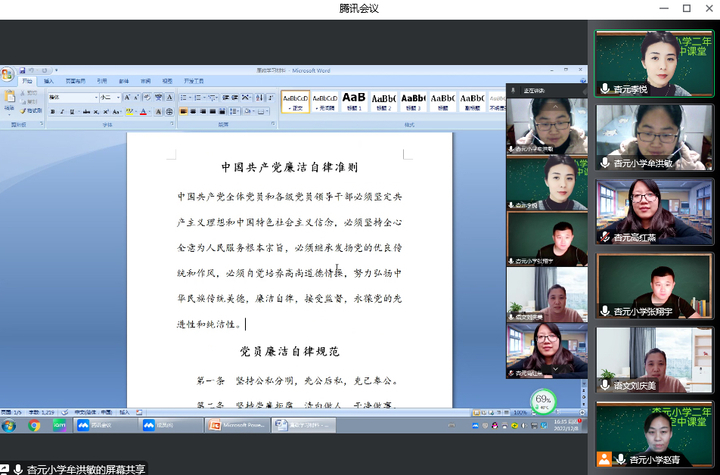The image size is (720, 475).
Task: Switch to the 开始 Home ribbon tab
Action: click(27, 81)
